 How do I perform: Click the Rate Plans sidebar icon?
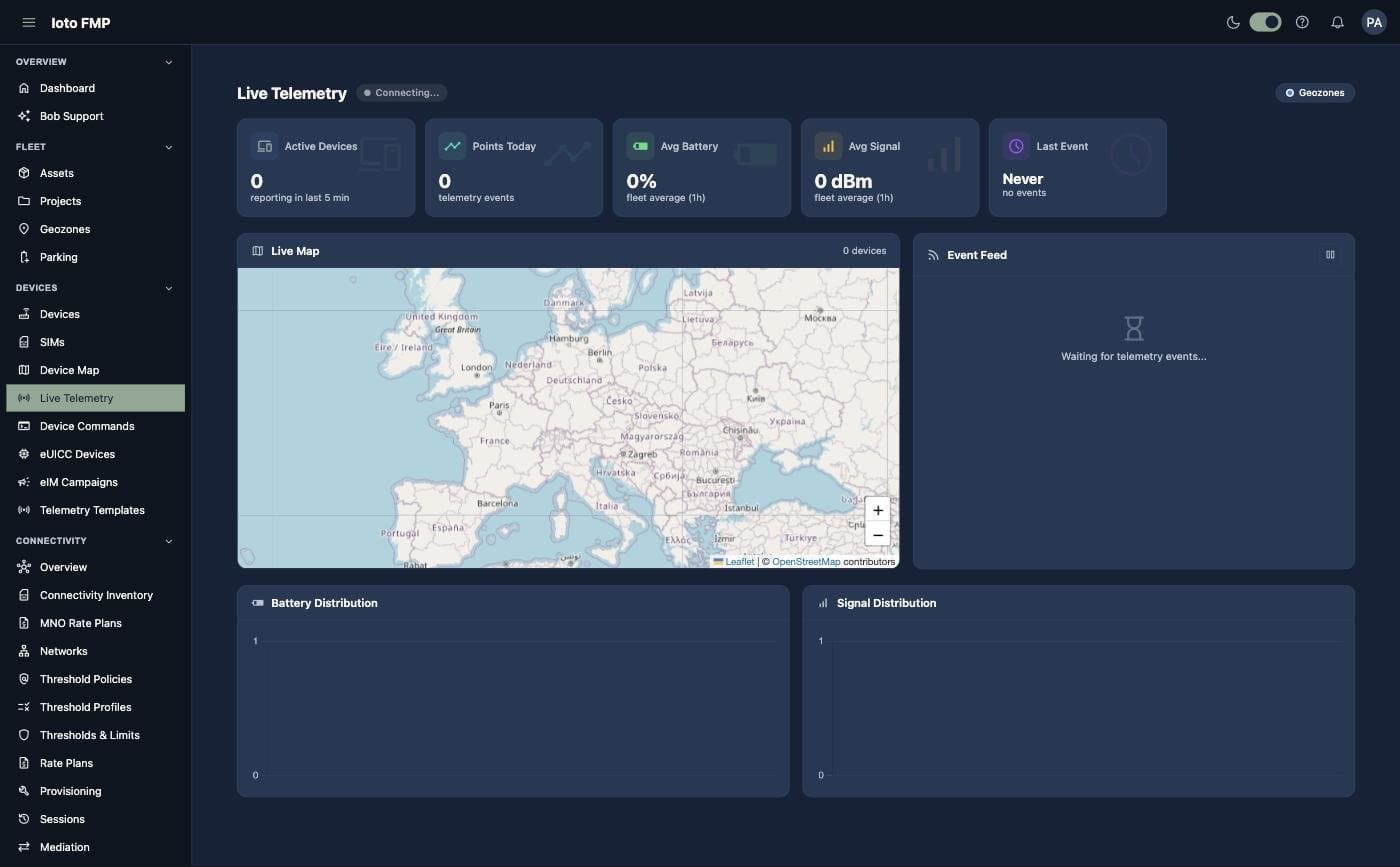tap(24, 763)
